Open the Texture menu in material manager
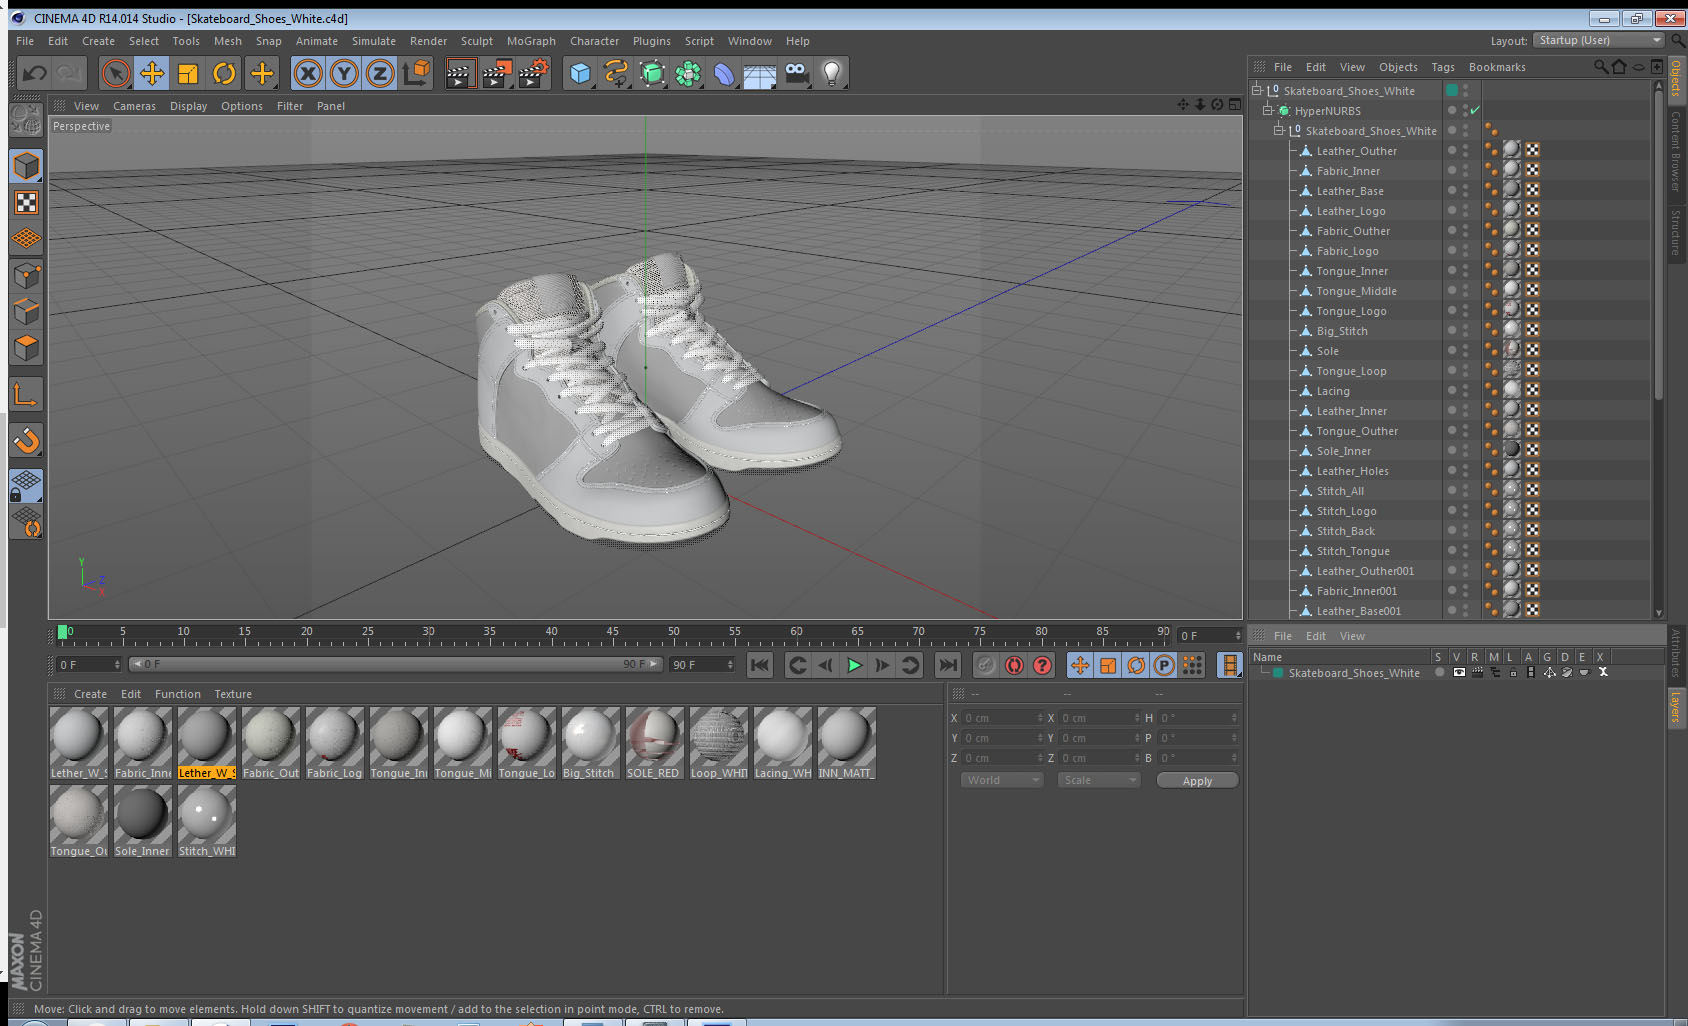 [233, 694]
